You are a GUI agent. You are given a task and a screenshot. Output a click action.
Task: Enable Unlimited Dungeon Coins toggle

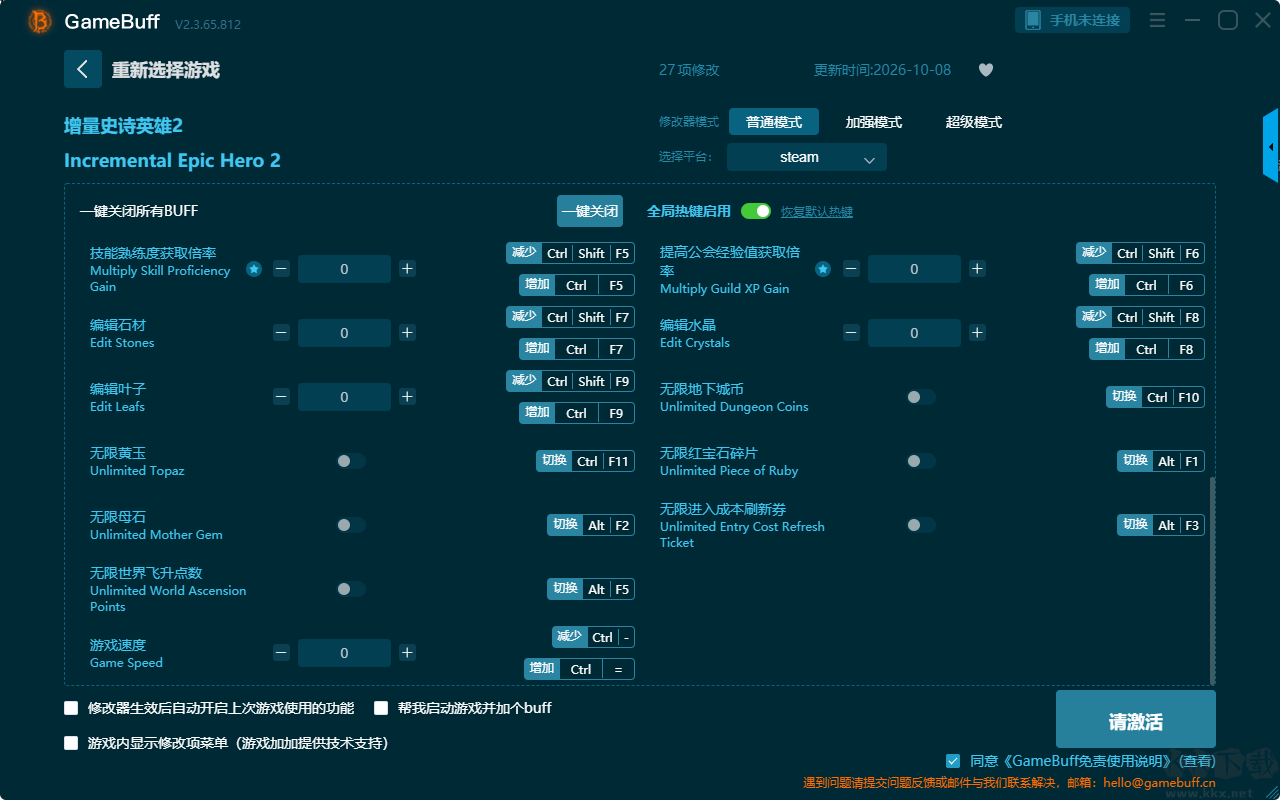pos(921,397)
